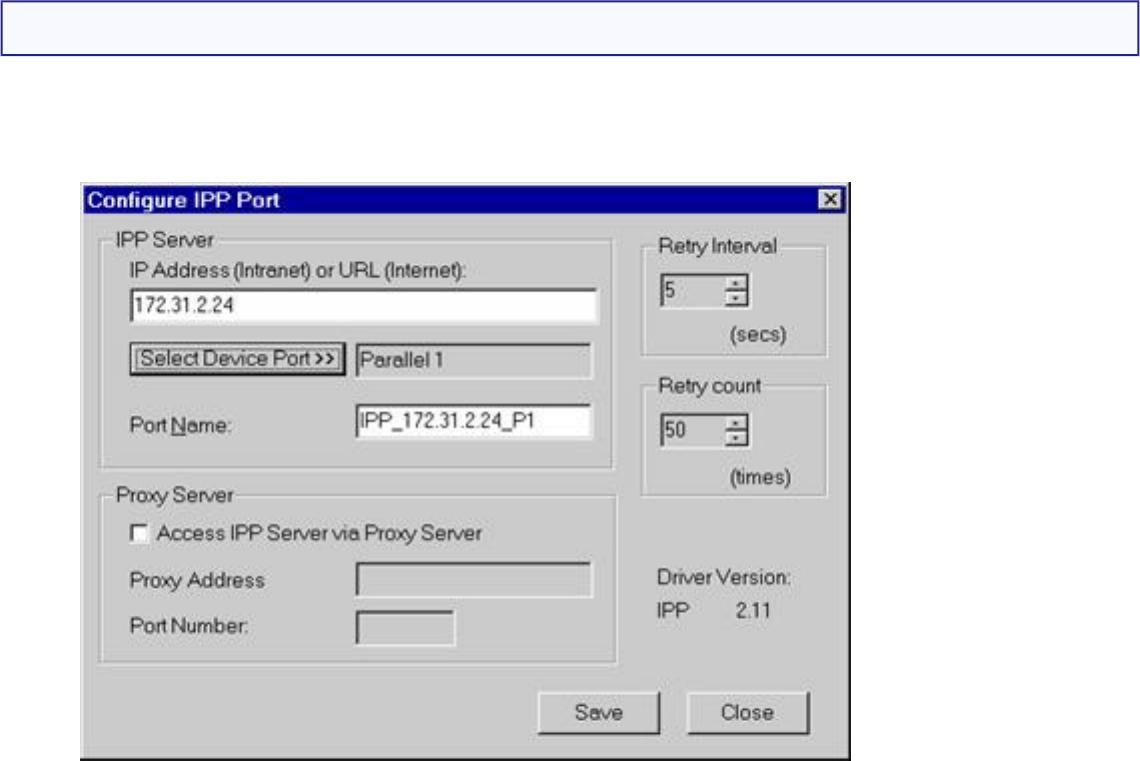This screenshot has width=1140, height=761.
Task: Click the IPP 2.11 version text
Action: pos(713,611)
